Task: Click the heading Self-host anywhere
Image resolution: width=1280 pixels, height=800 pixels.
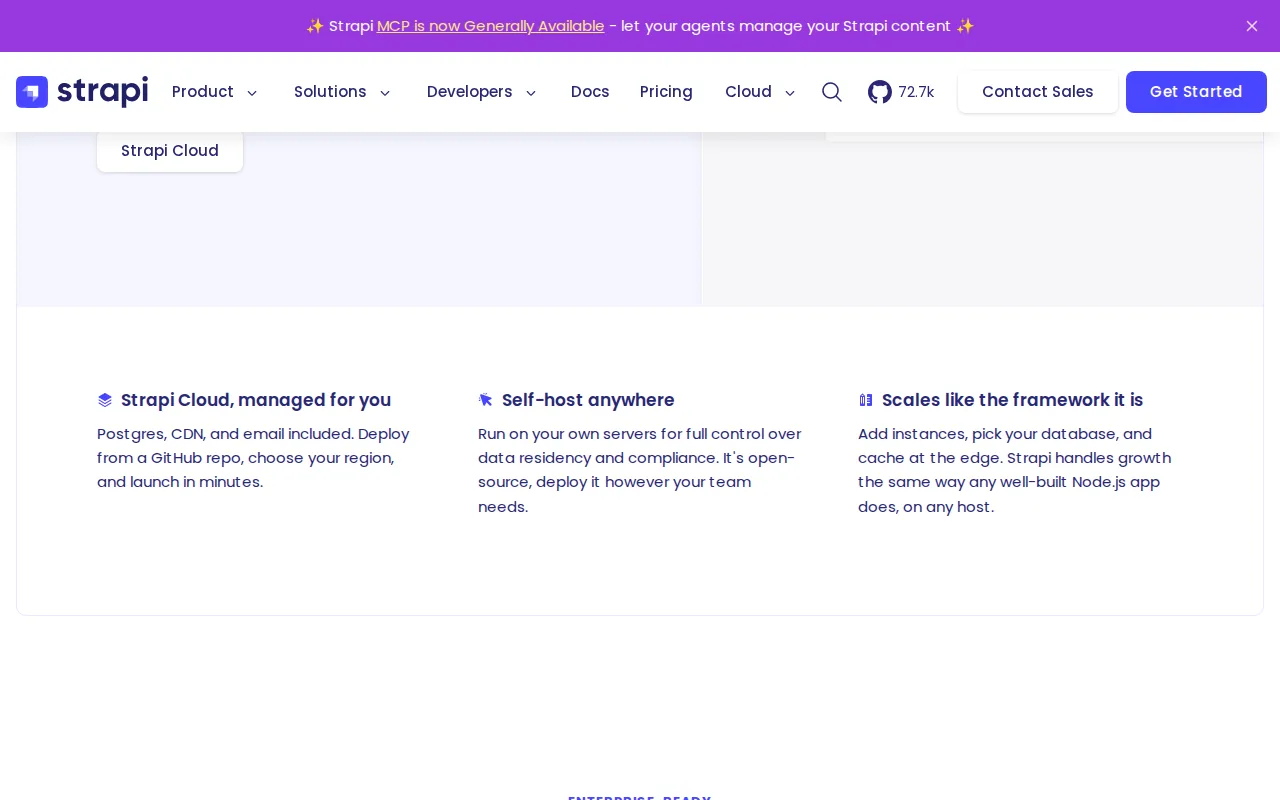Action: [588, 400]
